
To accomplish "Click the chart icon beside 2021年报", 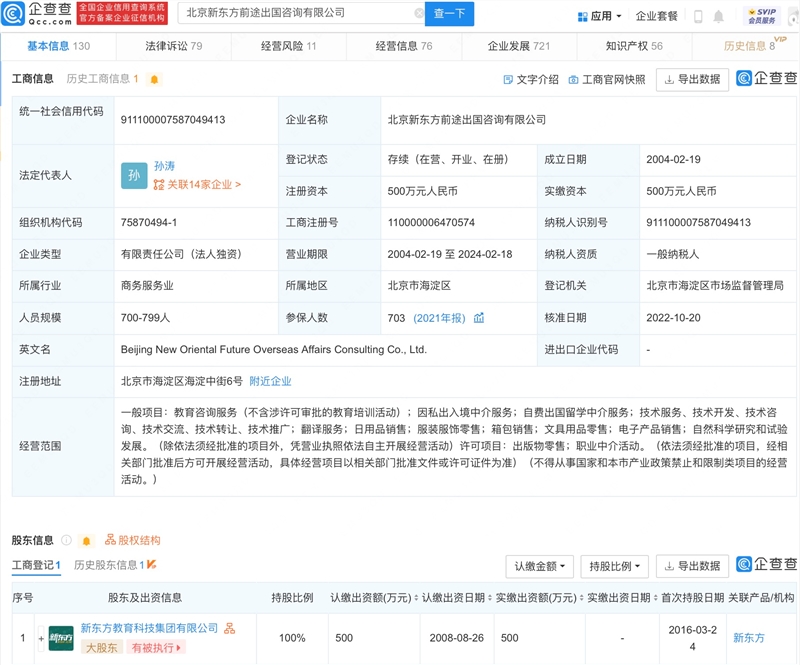I will click(479, 318).
